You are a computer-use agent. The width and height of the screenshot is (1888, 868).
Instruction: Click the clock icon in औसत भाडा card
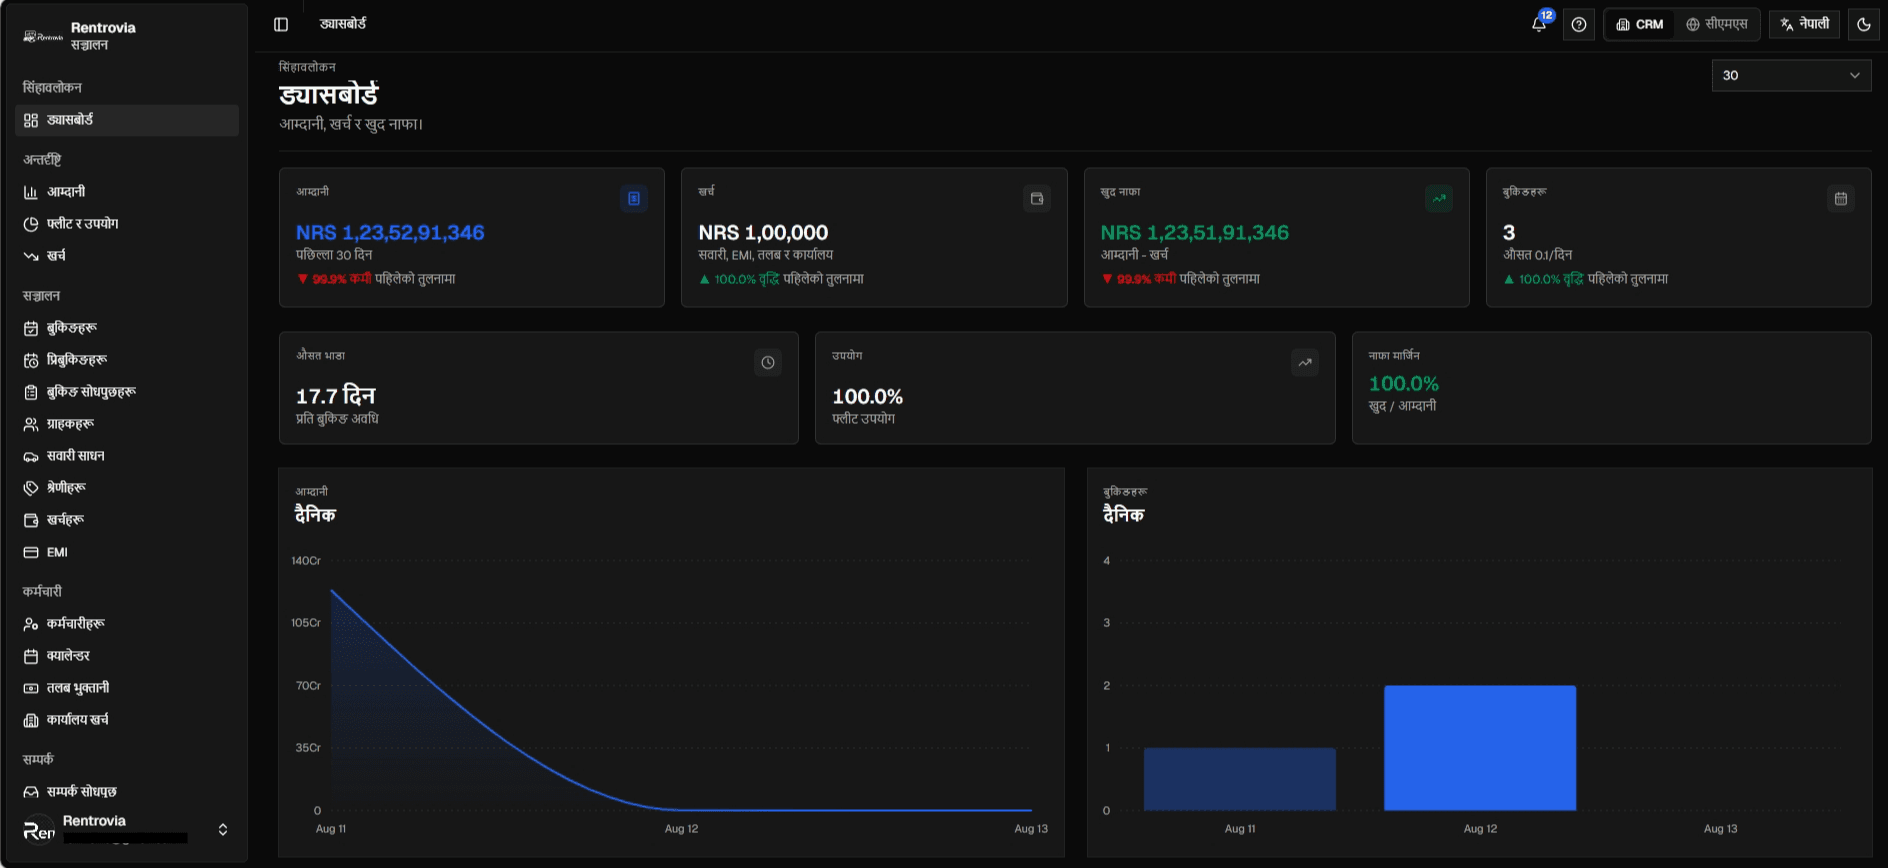pyautogui.click(x=768, y=363)
